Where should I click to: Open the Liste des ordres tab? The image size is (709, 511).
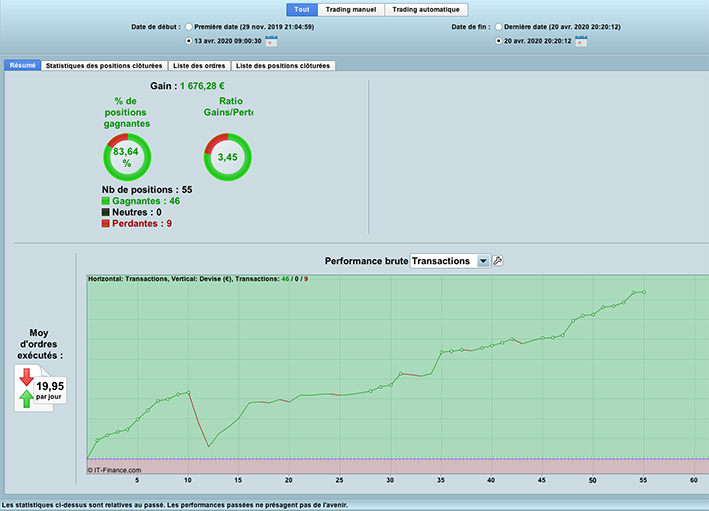click(199, 66)
